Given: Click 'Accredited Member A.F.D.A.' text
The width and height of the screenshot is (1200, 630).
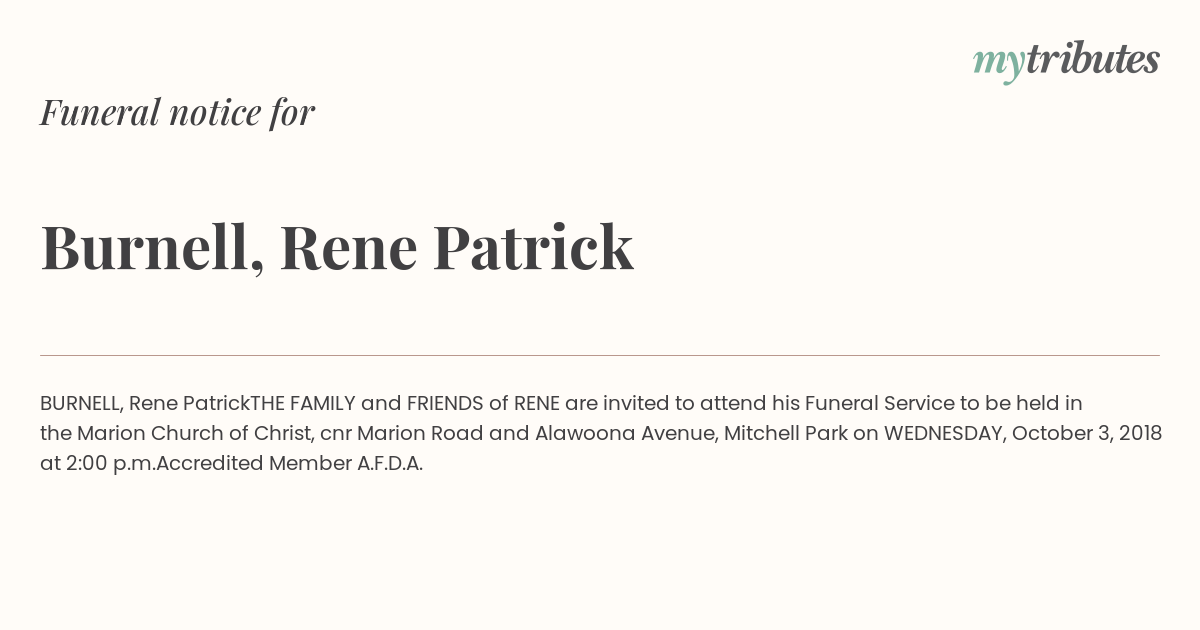Looking at the screenshot, I should click(290, 464).
